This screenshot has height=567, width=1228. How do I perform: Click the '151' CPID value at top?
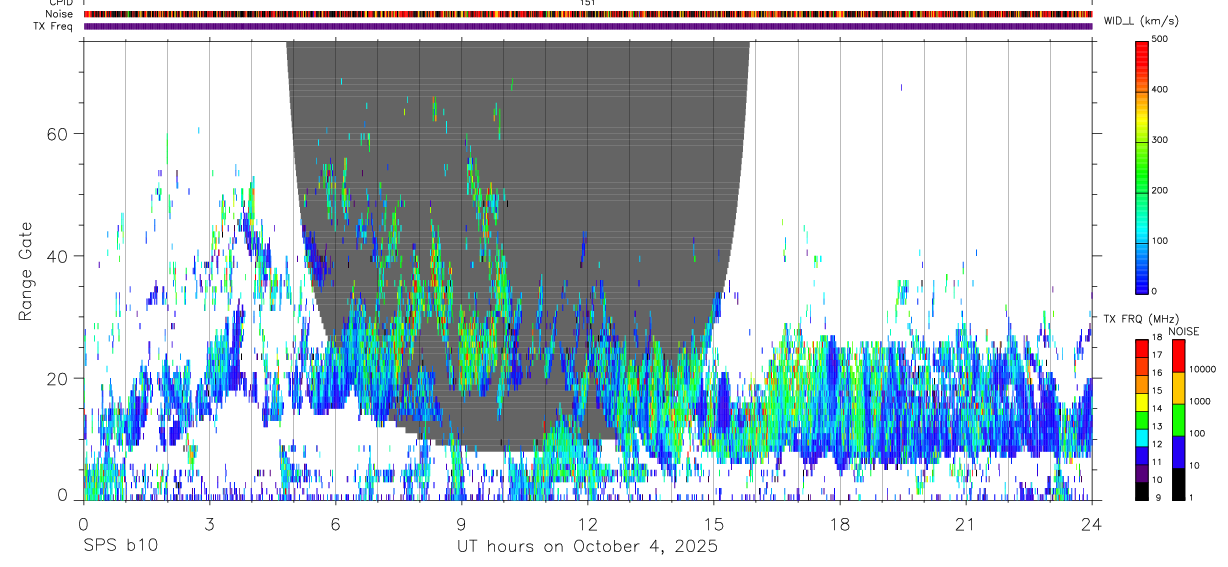[587, 3]
